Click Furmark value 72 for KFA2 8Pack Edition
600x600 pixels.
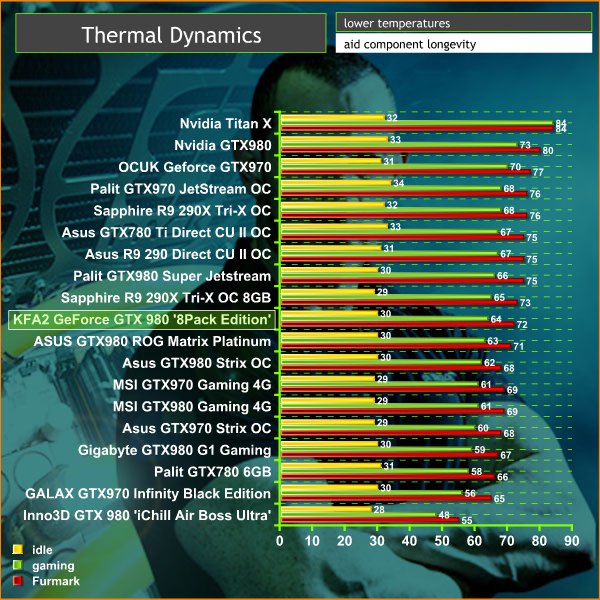522,325
